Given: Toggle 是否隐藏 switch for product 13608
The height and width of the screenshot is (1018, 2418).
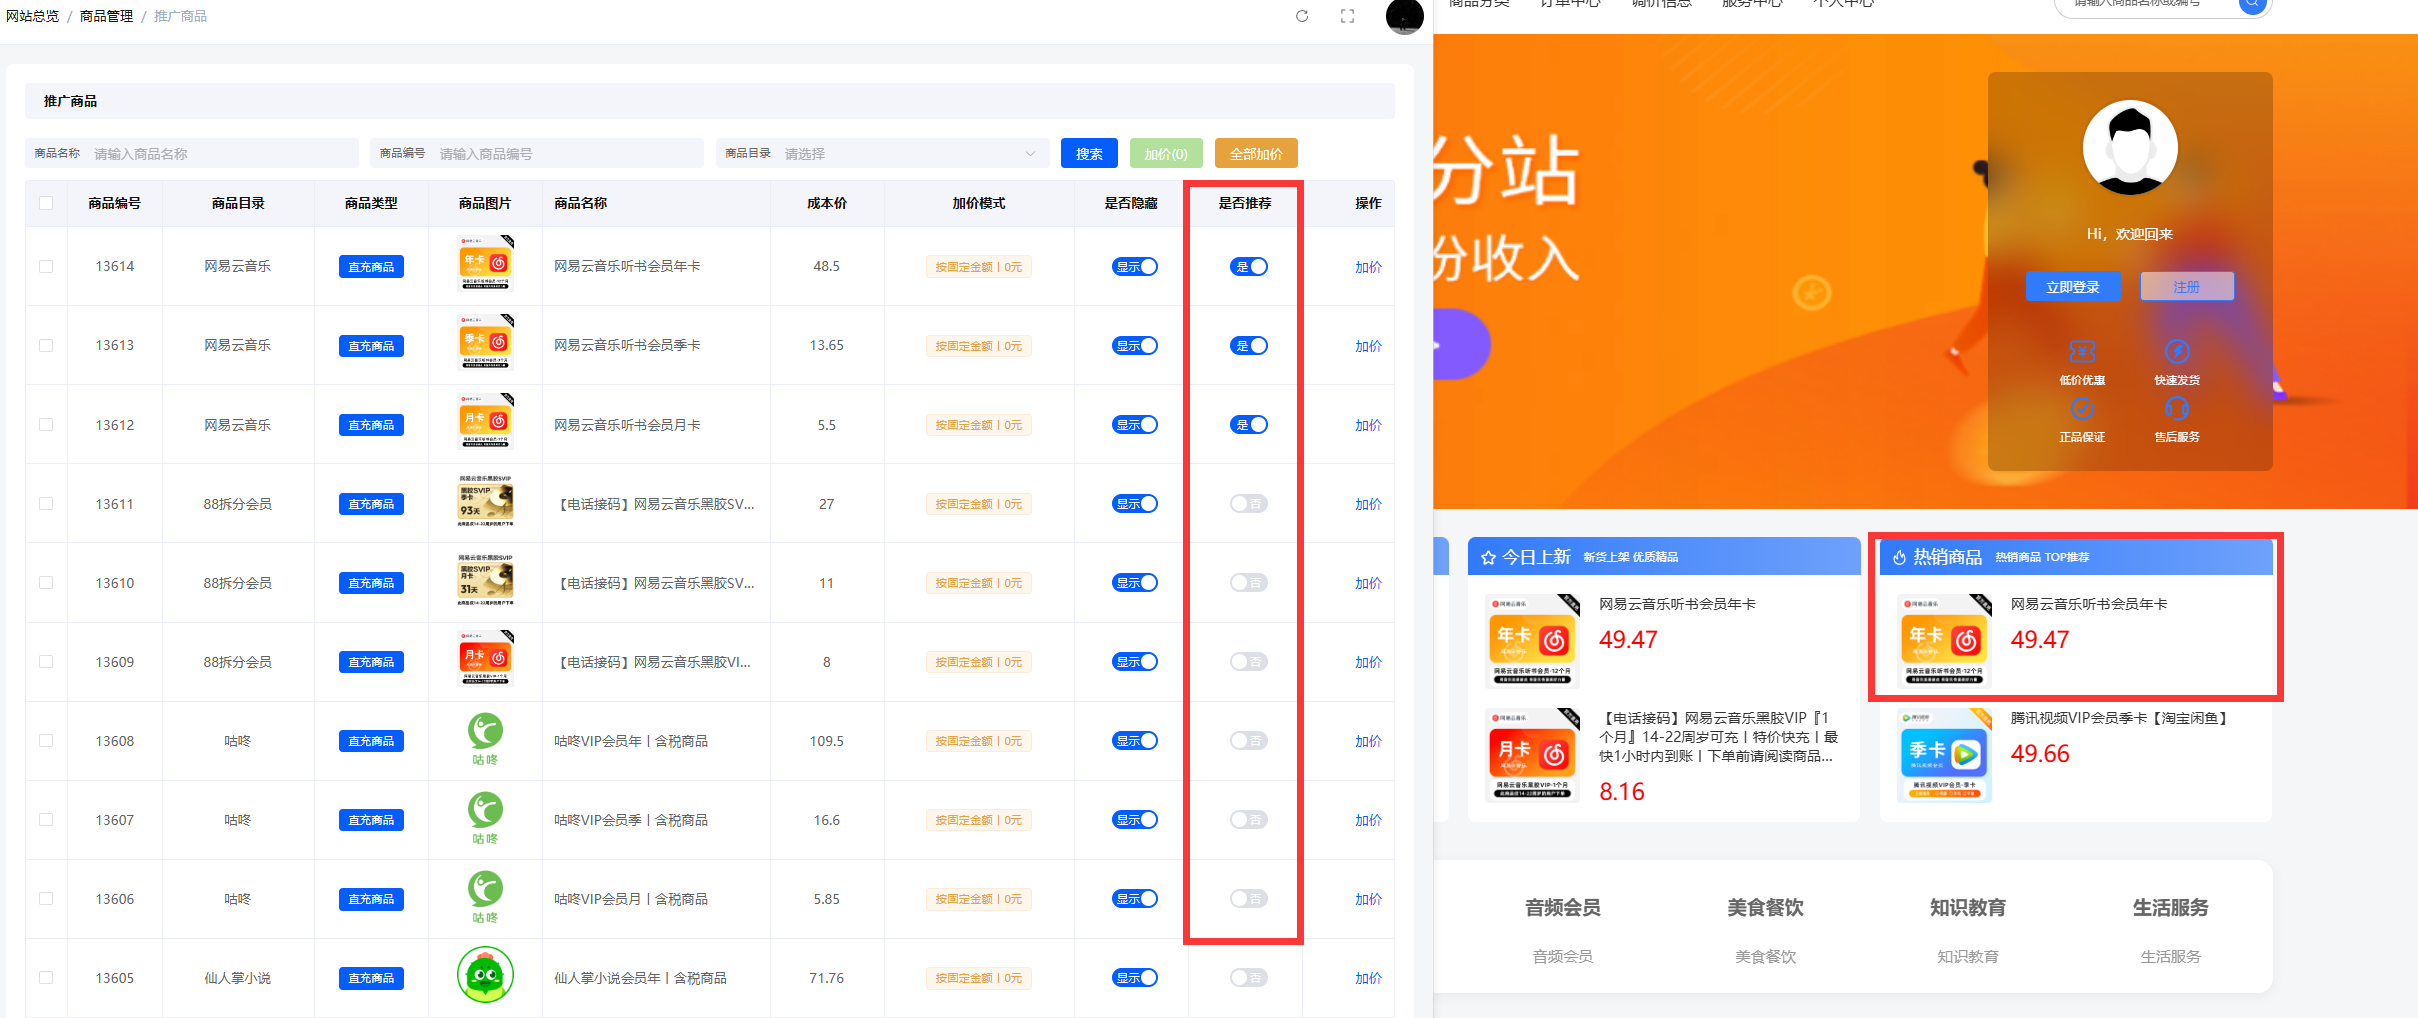Looking at the screenshot, I should [1134, 741].
